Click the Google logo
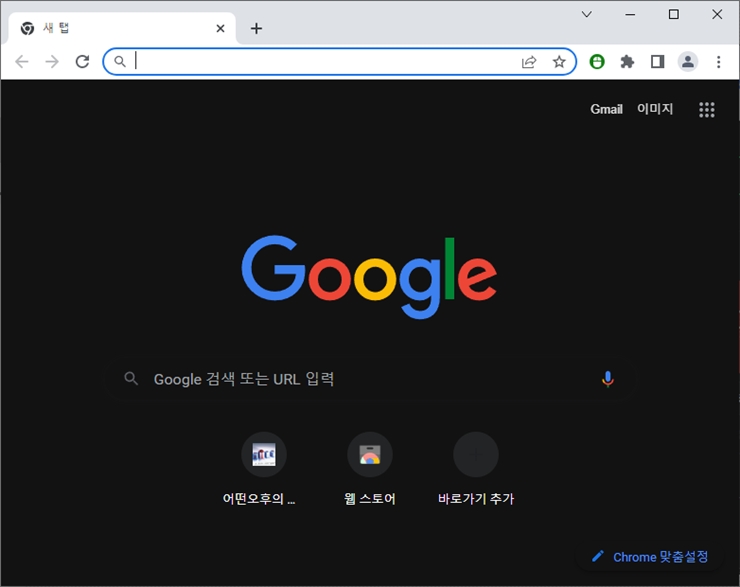This screenshot has width=740, height=587. 369,277
